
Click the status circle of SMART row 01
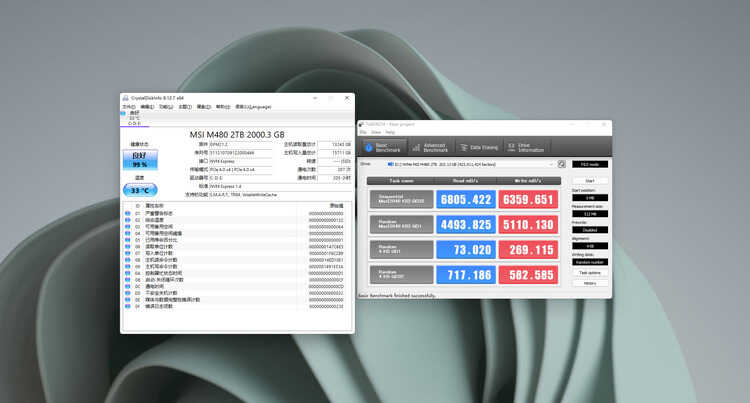coord(128,213)
